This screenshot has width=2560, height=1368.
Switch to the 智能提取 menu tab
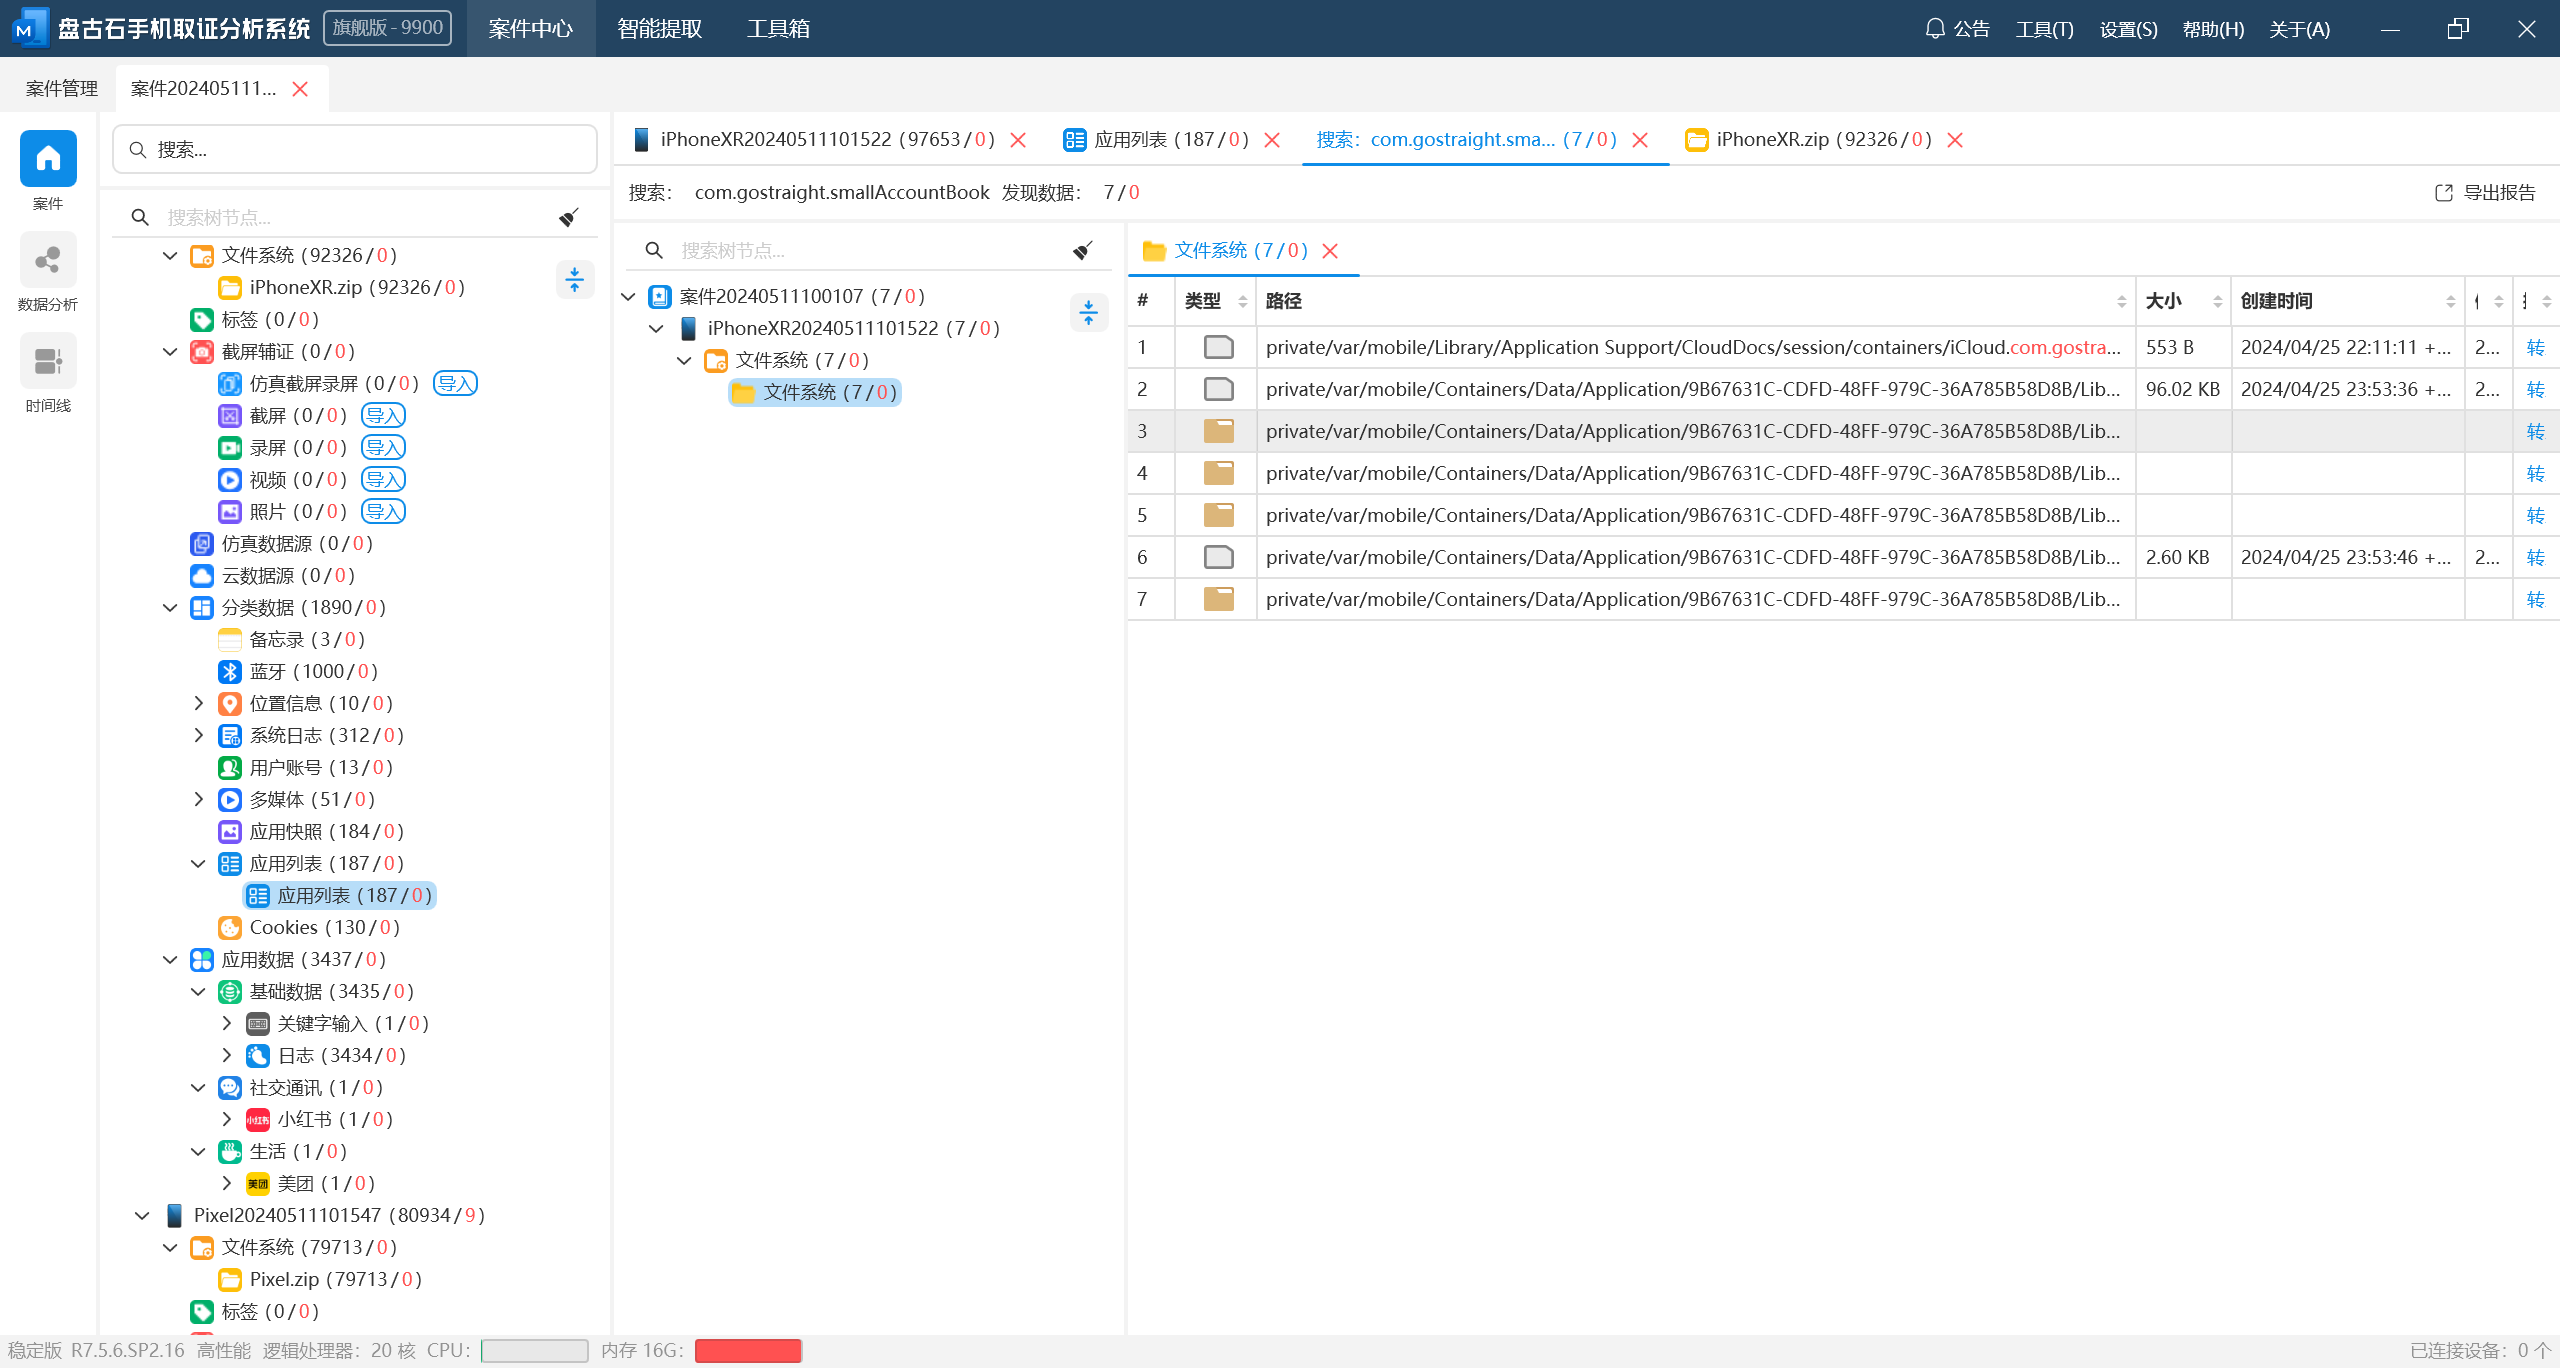659,29
